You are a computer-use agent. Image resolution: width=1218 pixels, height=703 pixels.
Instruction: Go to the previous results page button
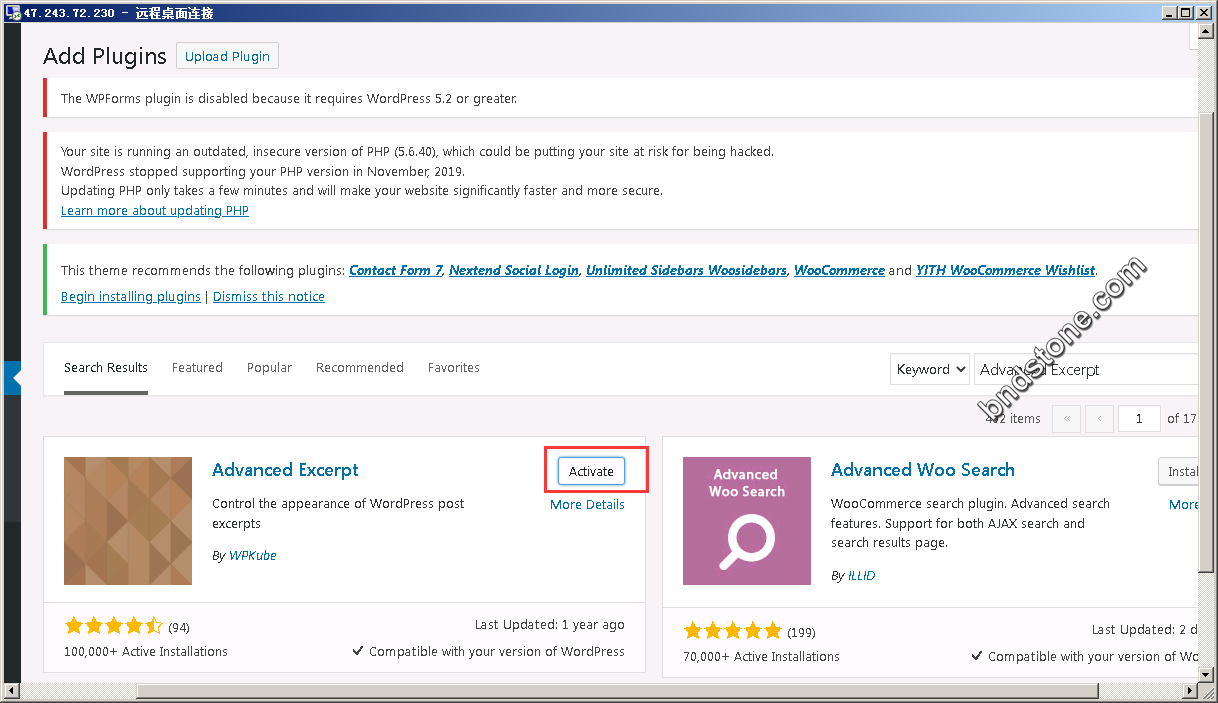coord(1100,419)
